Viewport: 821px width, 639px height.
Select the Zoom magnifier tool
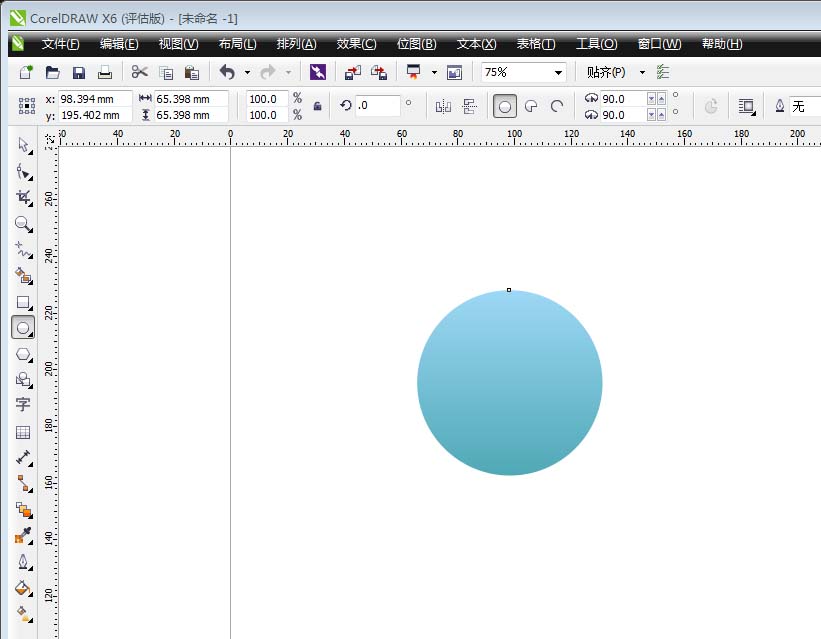pos(23,224)
